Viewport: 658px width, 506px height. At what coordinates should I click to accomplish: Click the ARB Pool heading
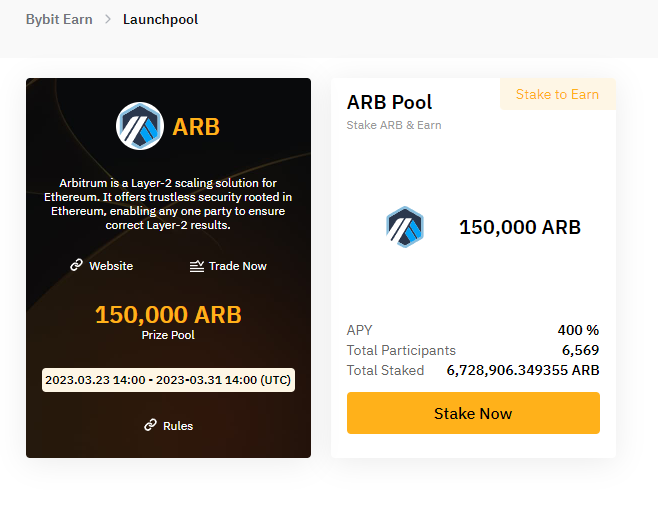389,102
